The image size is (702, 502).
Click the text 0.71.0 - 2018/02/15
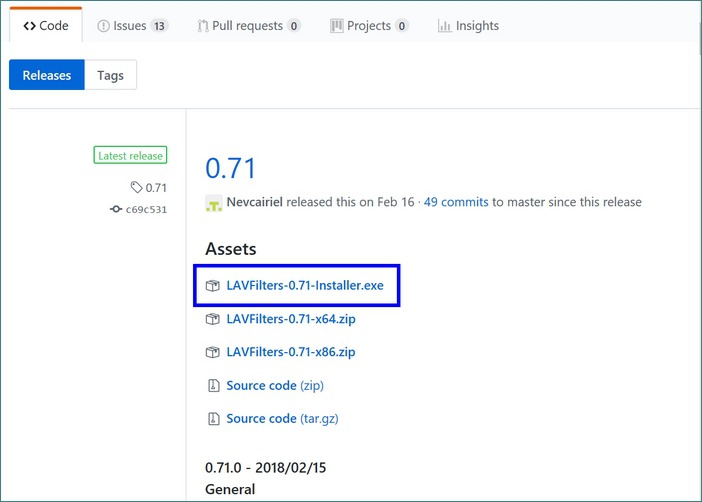(x=265, y=468)
